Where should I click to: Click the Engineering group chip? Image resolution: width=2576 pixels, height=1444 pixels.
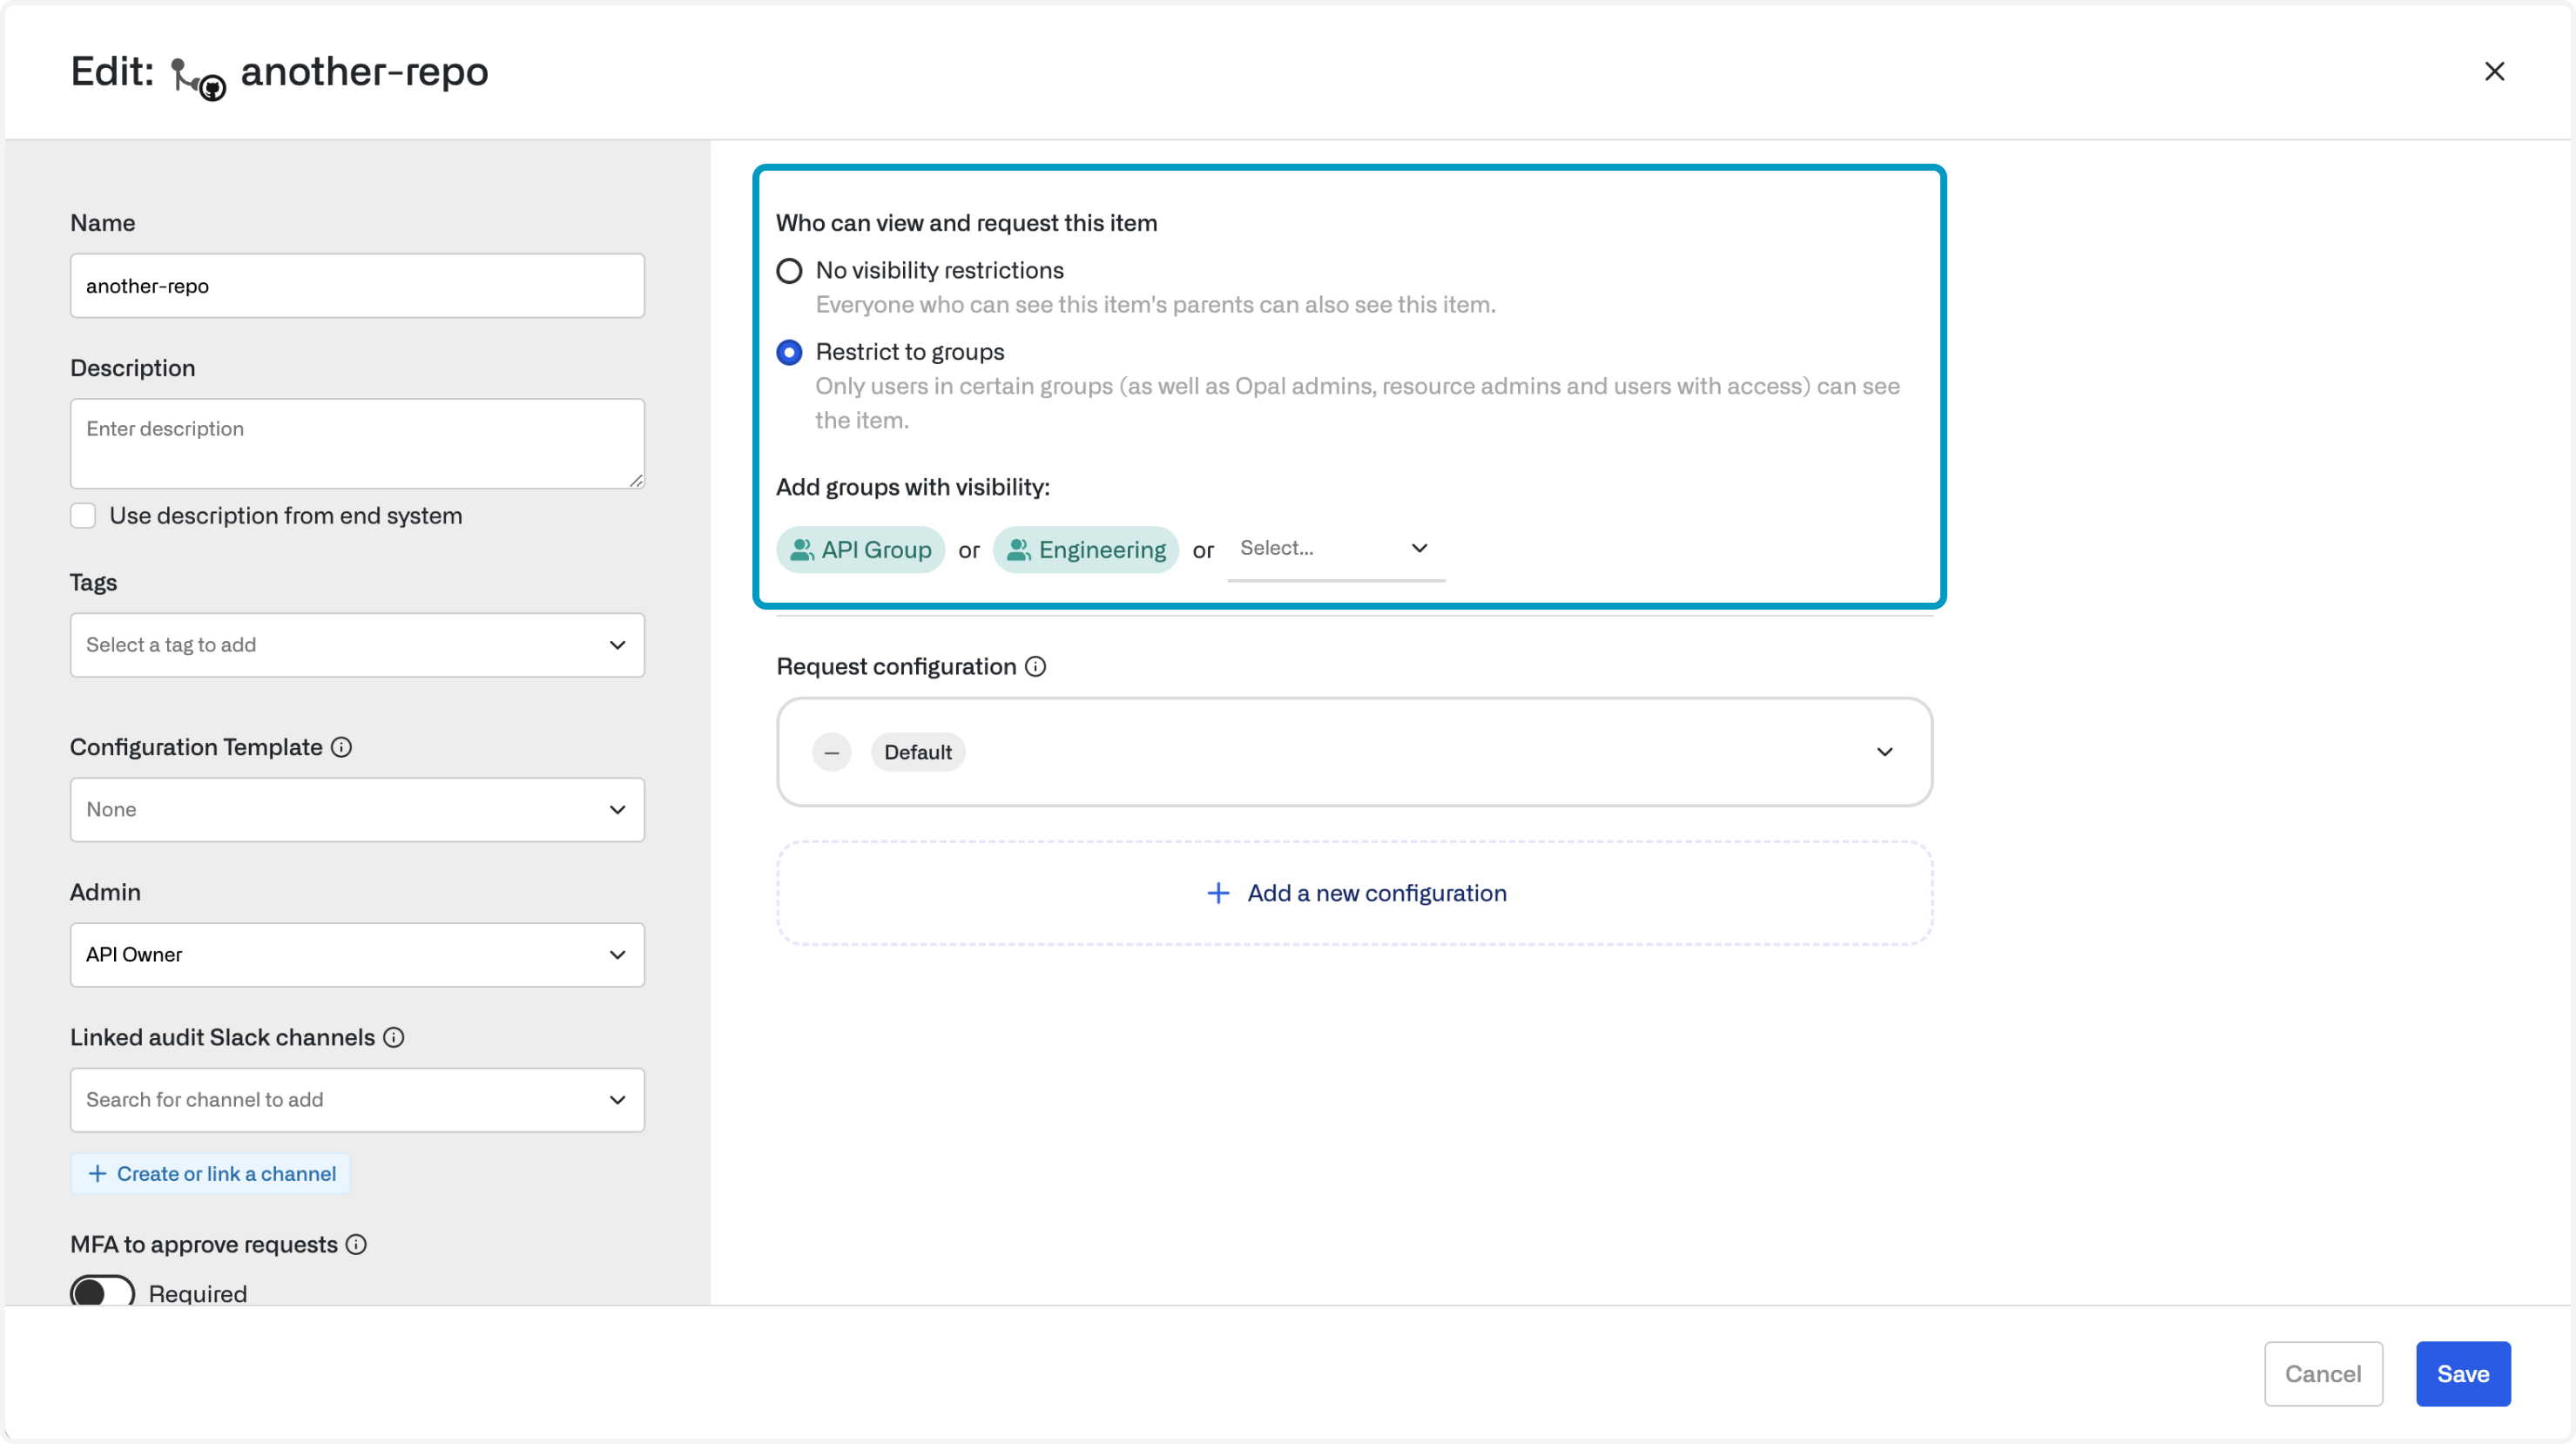click(1085, 549)
